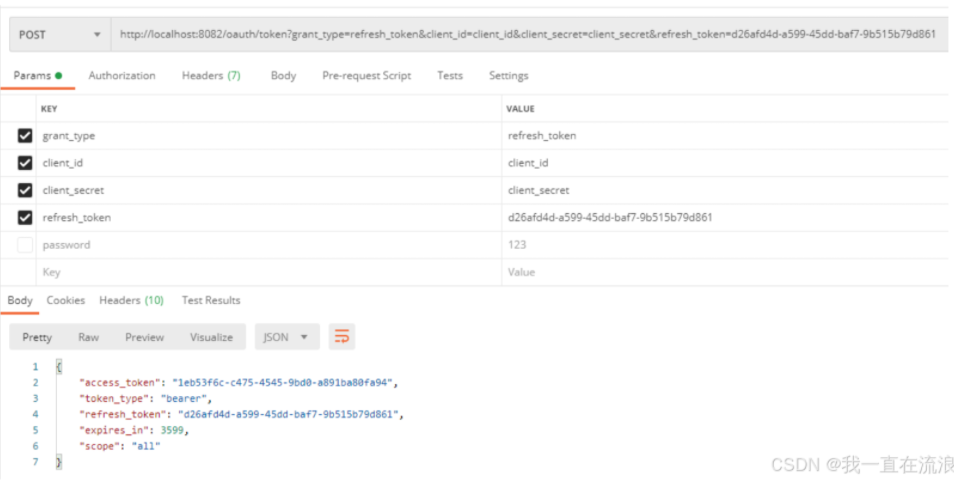Open the request Settings tab
Screen dimensions: 954x490
pyautogui.click(x=509, y=75)
